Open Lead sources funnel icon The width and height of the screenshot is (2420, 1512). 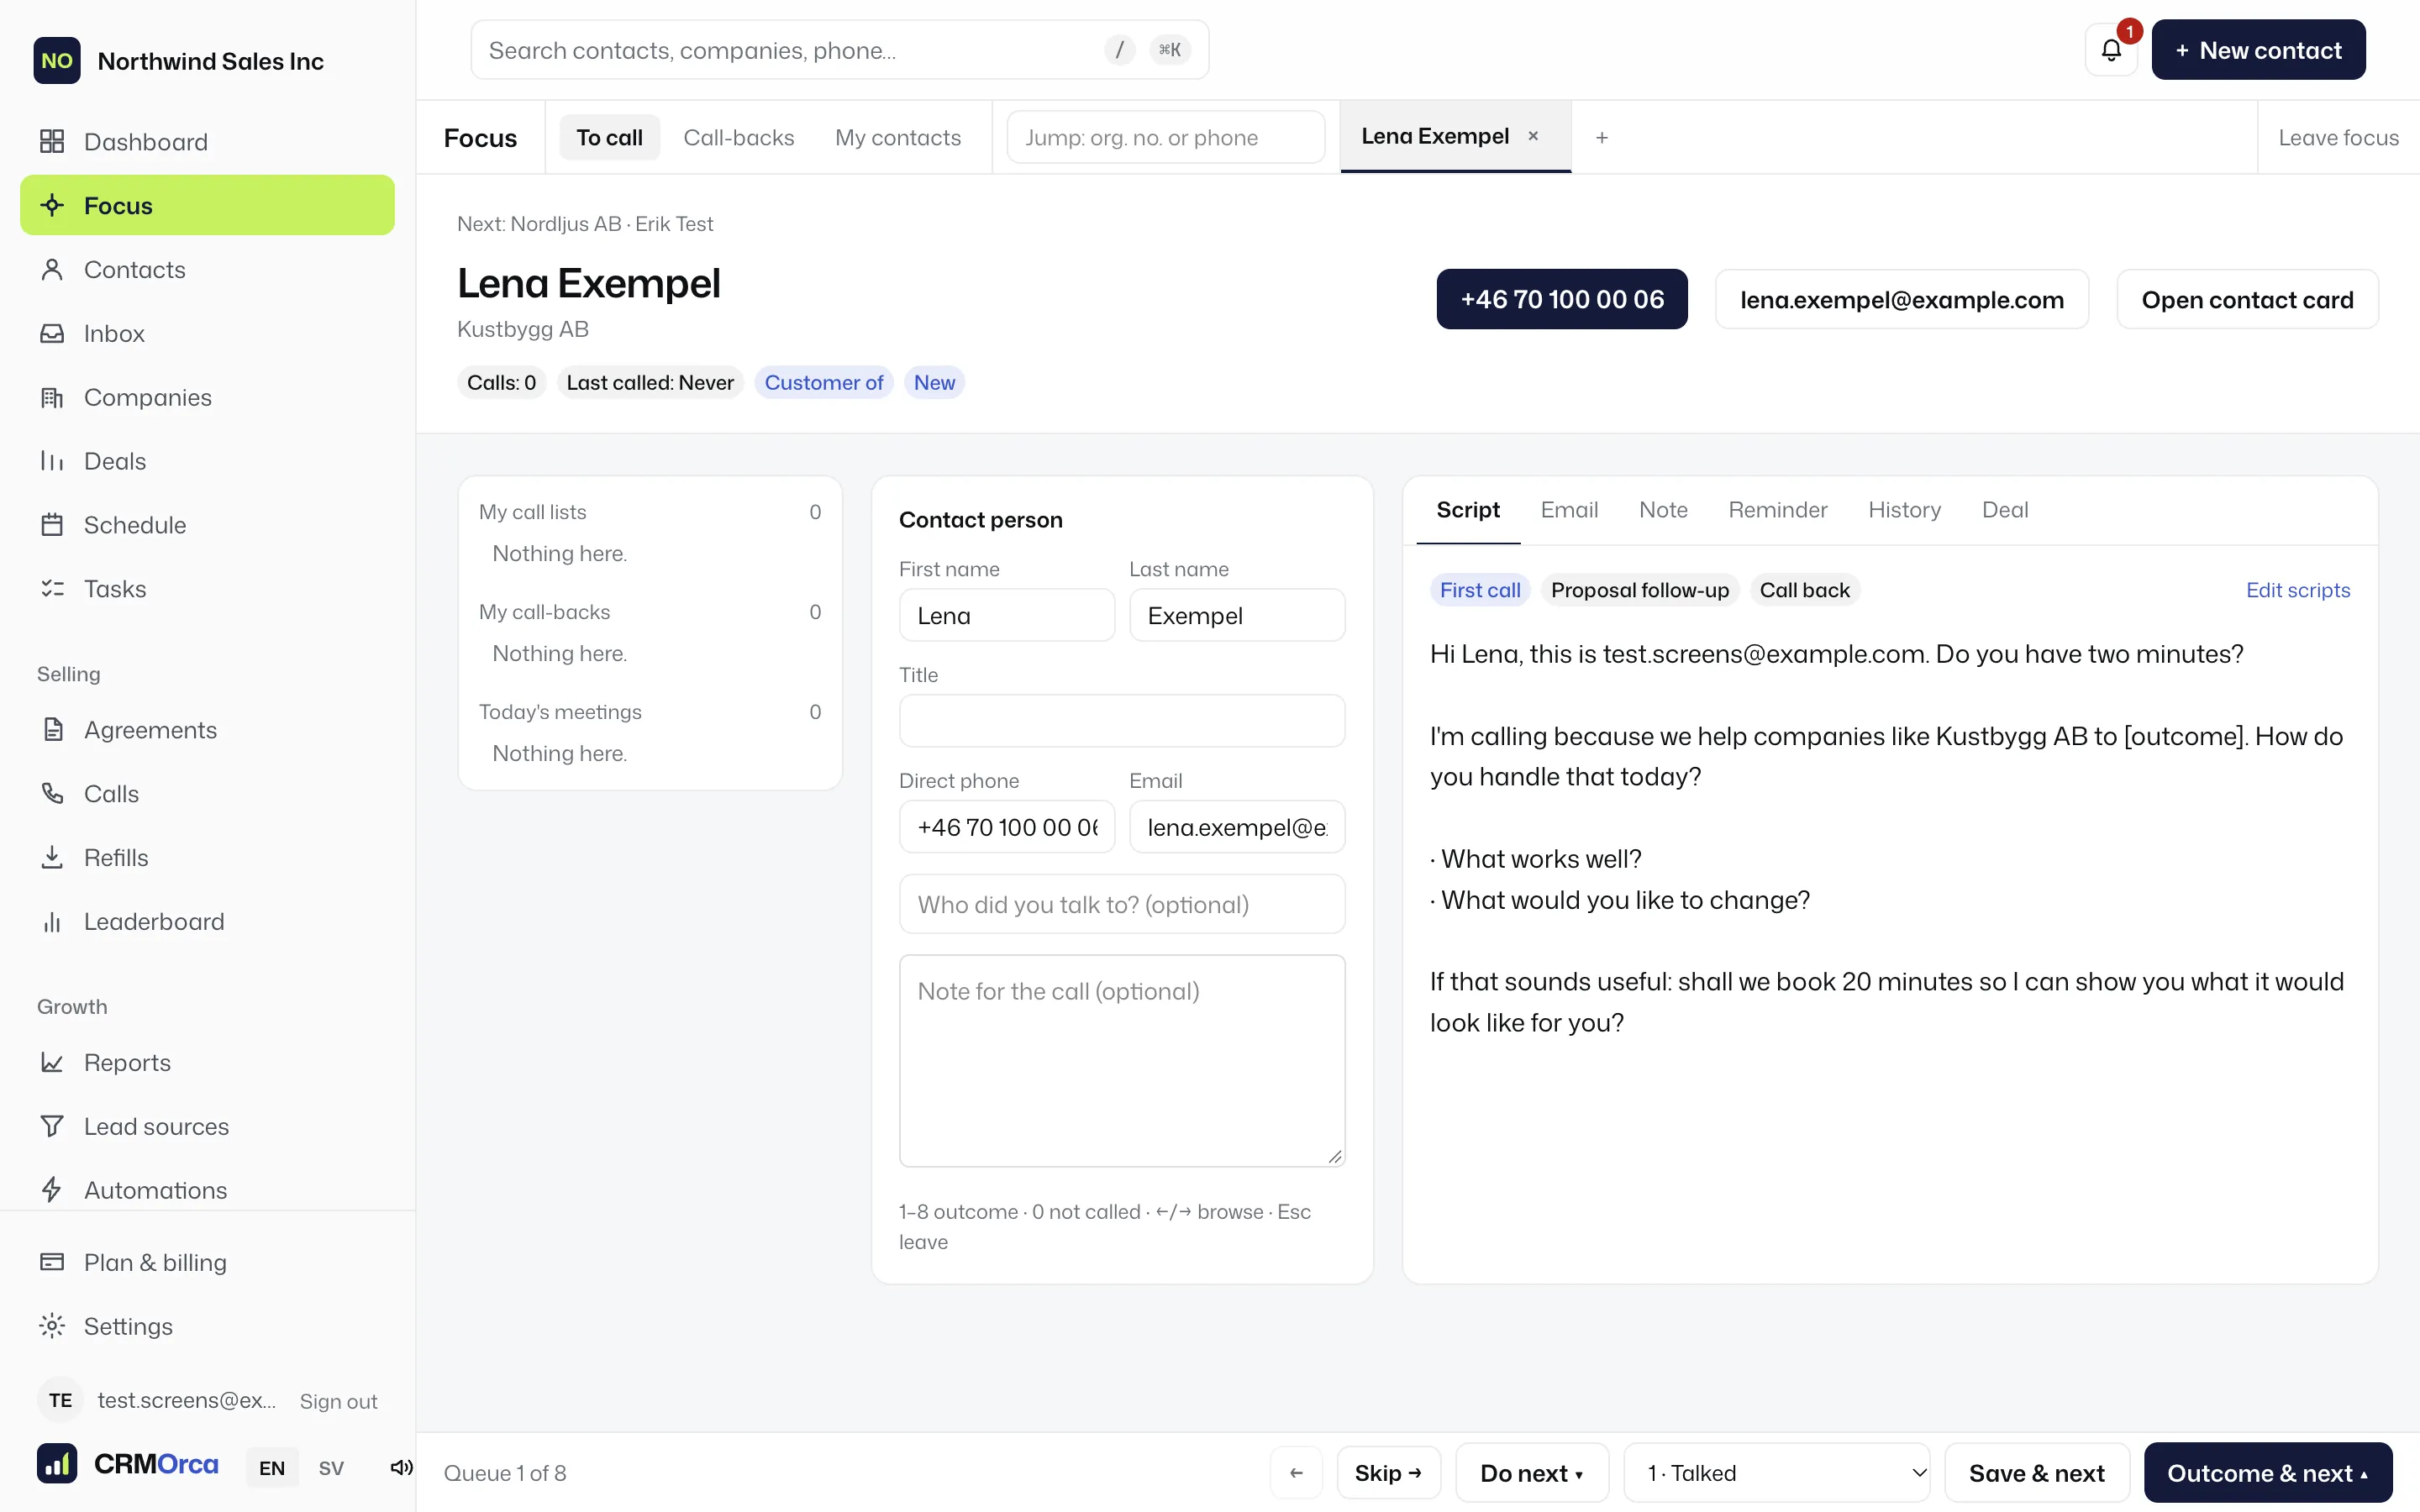52,1127
